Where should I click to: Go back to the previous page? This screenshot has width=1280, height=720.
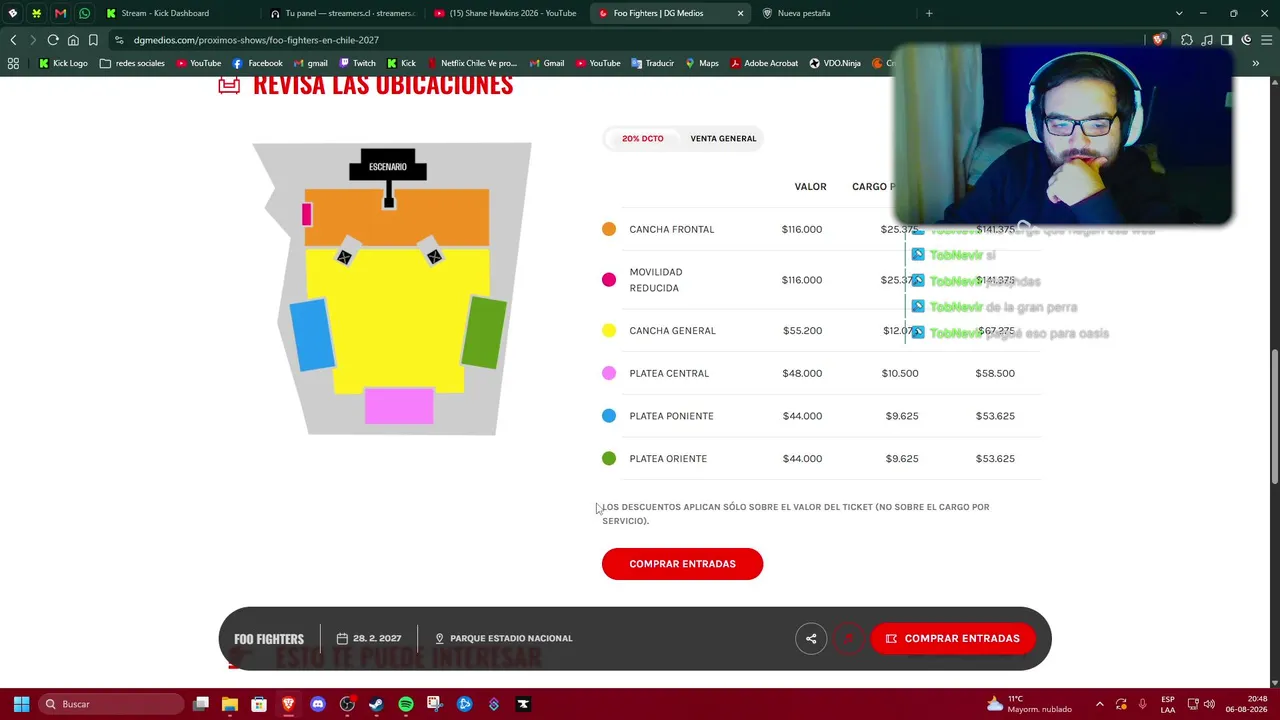click(13, 40)
